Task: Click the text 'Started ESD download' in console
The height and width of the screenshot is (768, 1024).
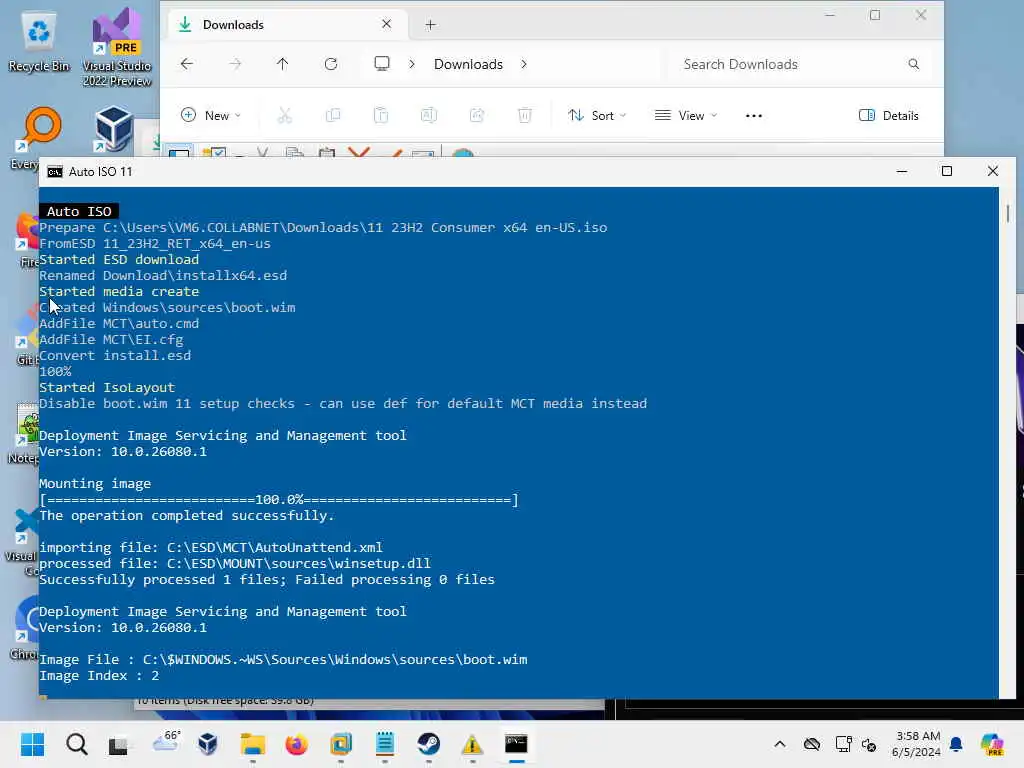Action: point(119,259)
